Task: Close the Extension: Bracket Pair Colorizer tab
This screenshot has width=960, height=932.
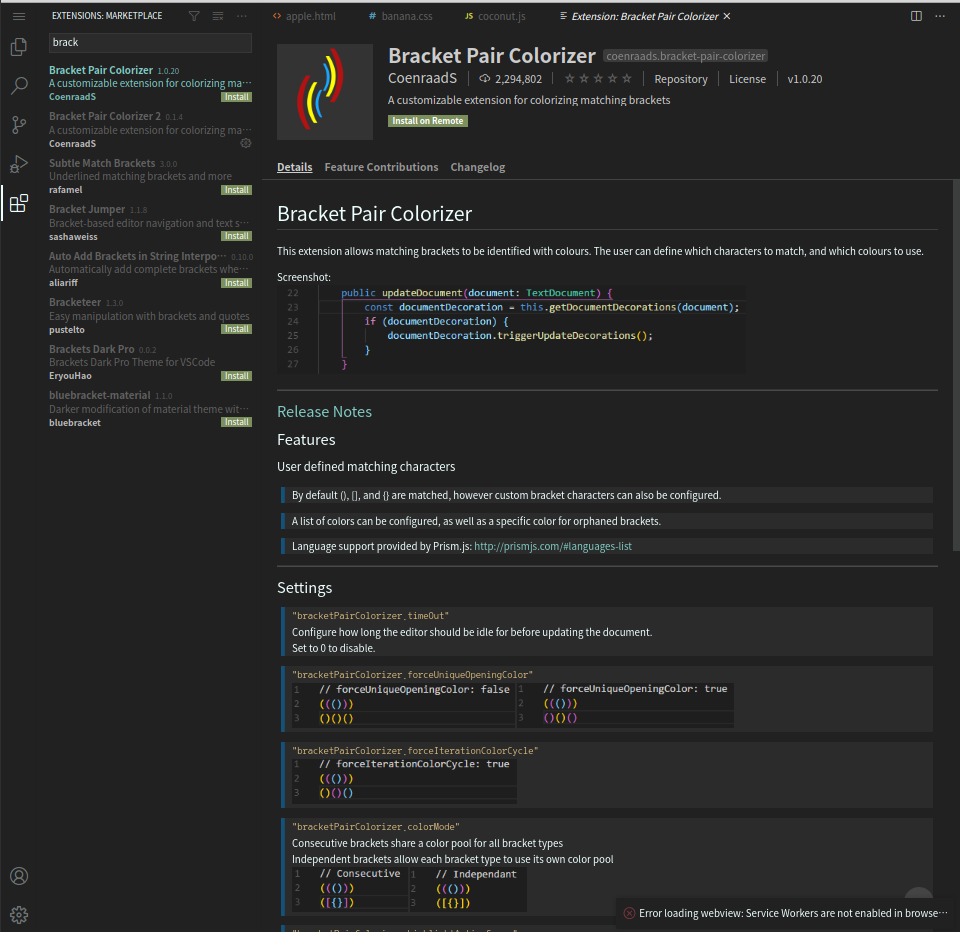Action: click(727, 16)
